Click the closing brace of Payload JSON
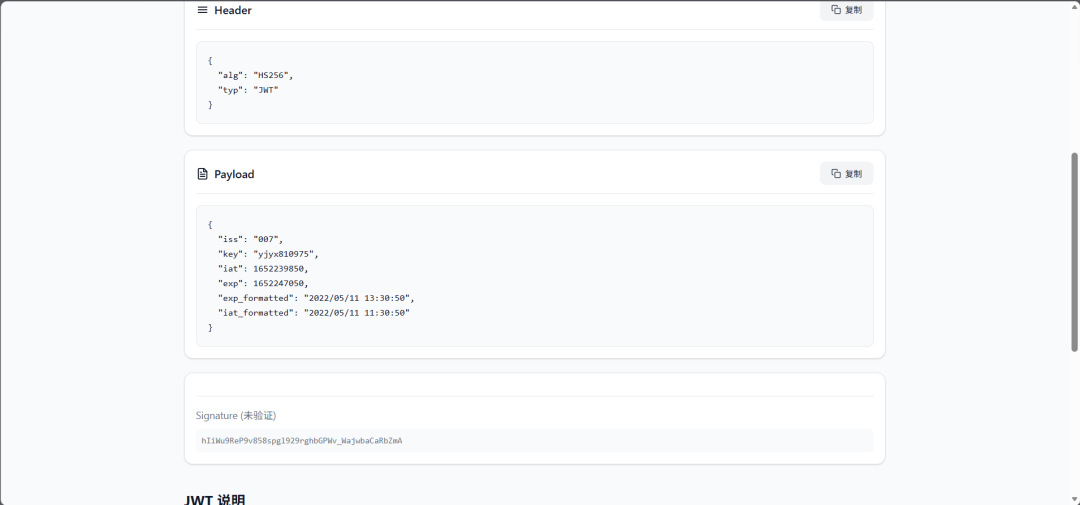The image size is (1080, 505). pyautogui.click(x=210, y=328)
